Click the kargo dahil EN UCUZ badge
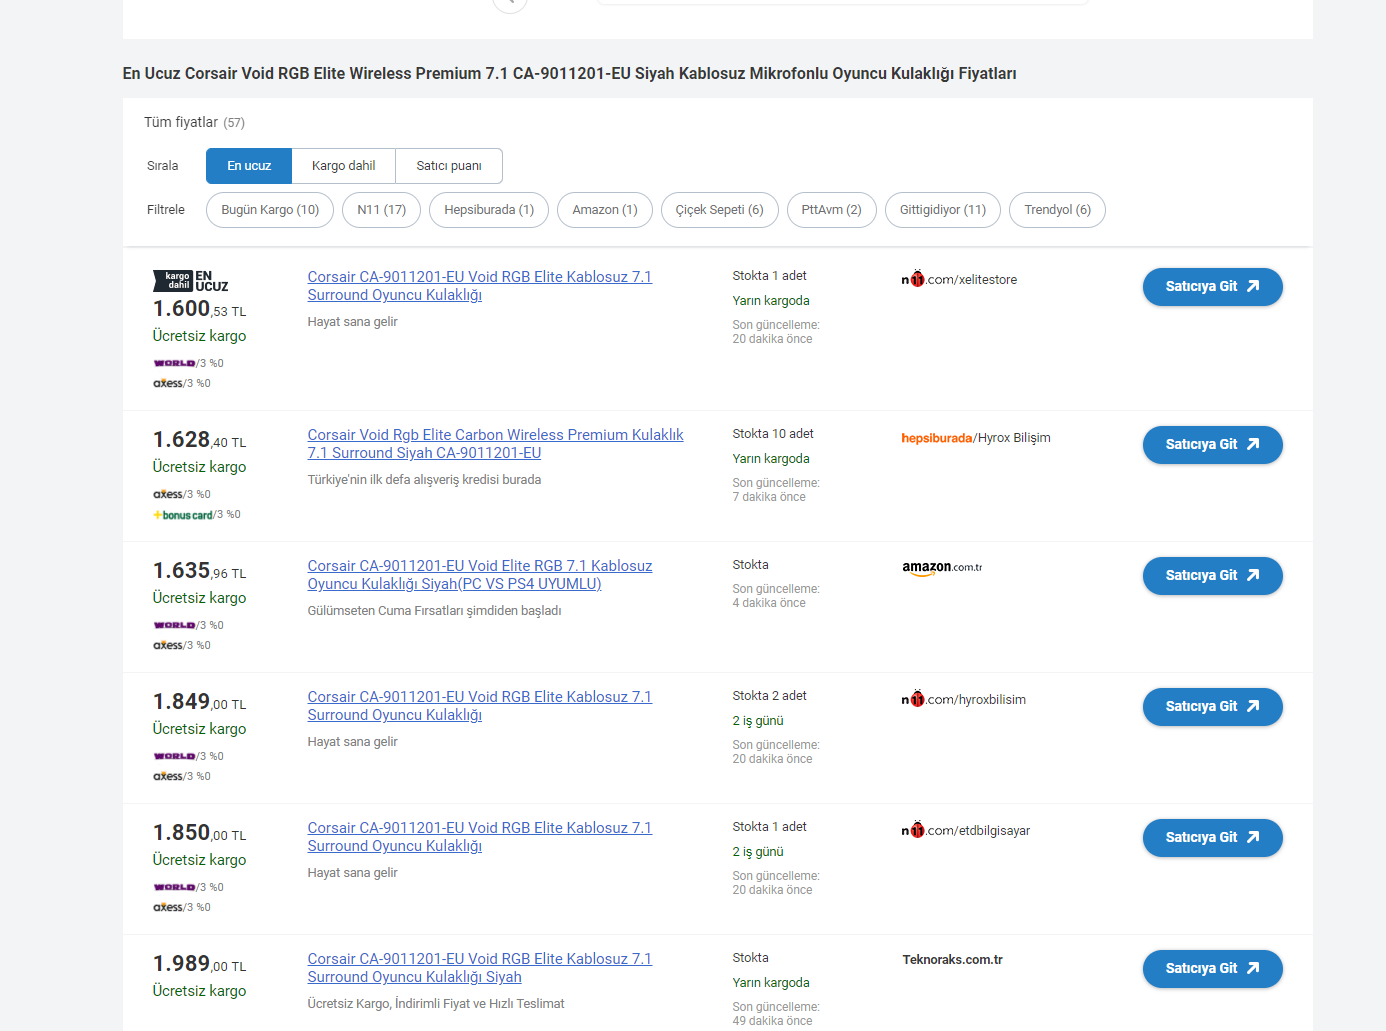The height and width of the screenshot is (1031, 1386). tap(191, 281)
